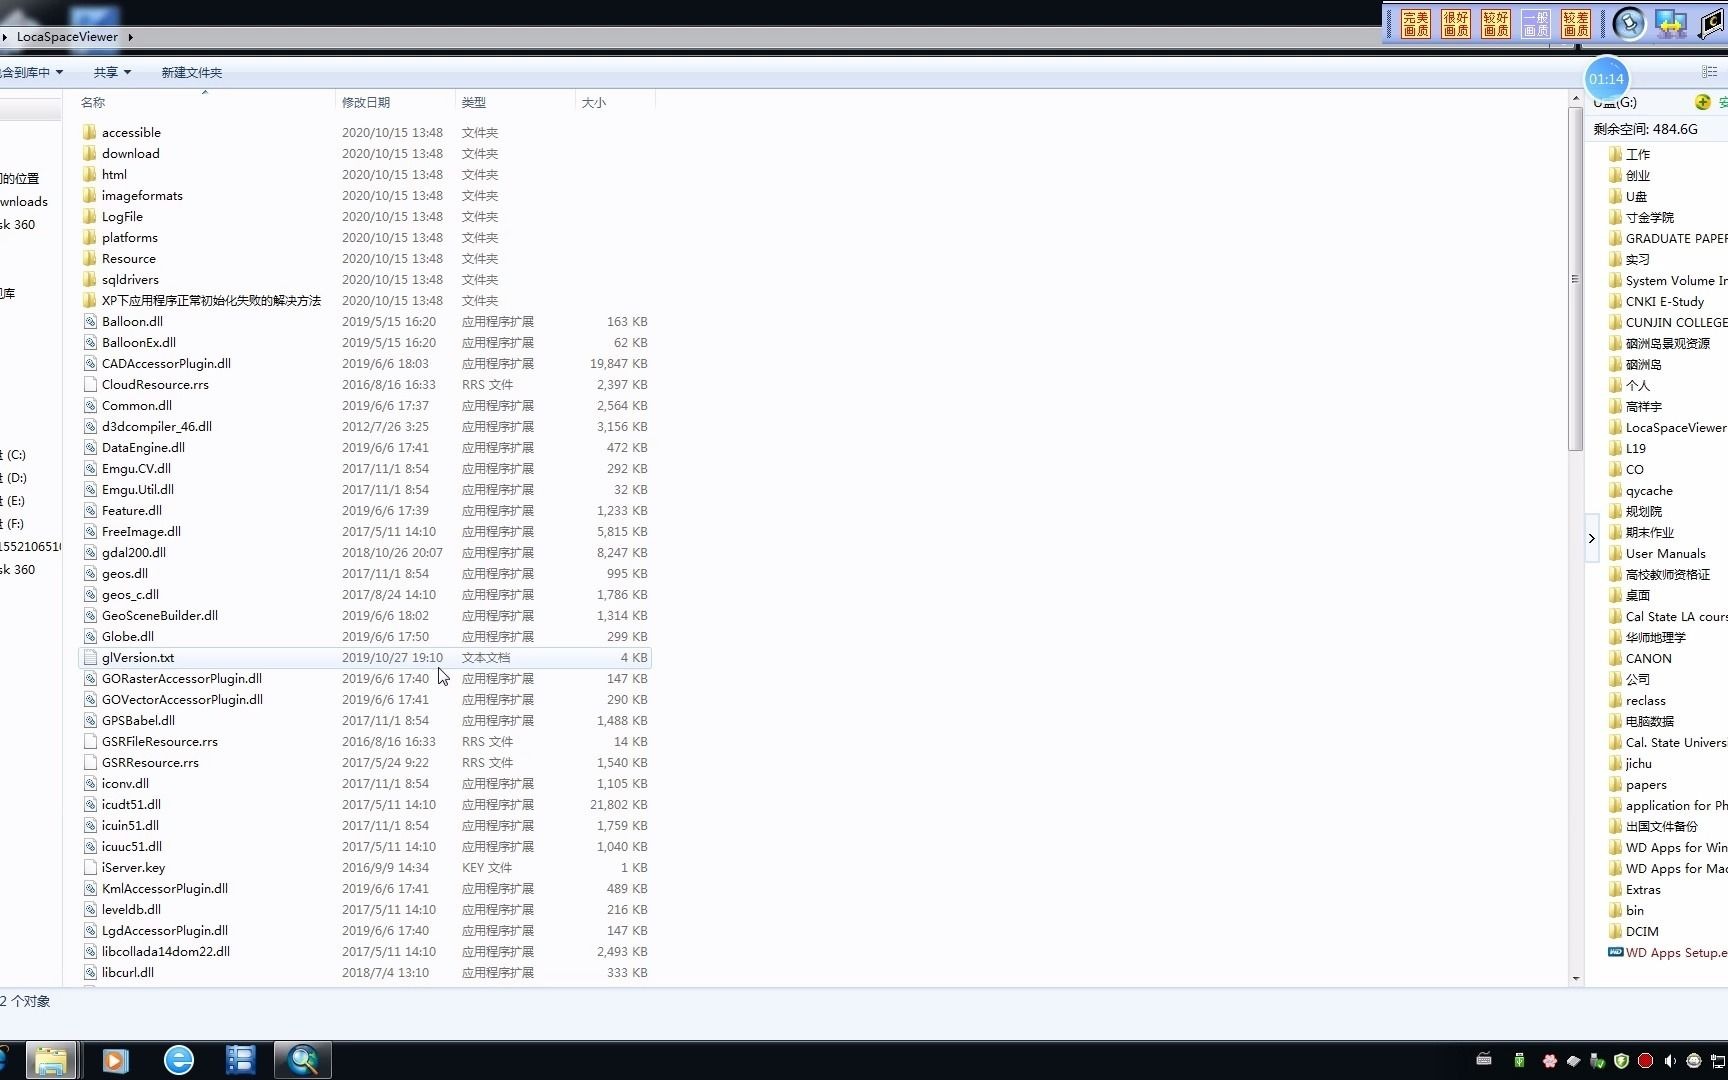The width and height of the screenshot is (1728, 1080).
Task: Select the Balloon.dll file icon
Action: pyautogui.click(x=90, y=321)
